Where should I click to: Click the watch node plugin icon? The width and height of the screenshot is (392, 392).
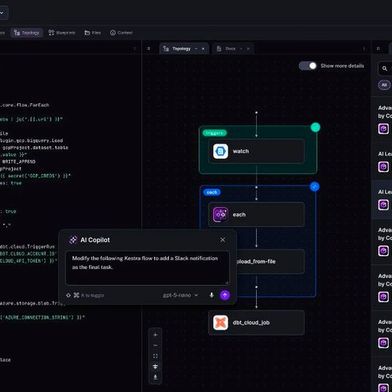point(221,151)
